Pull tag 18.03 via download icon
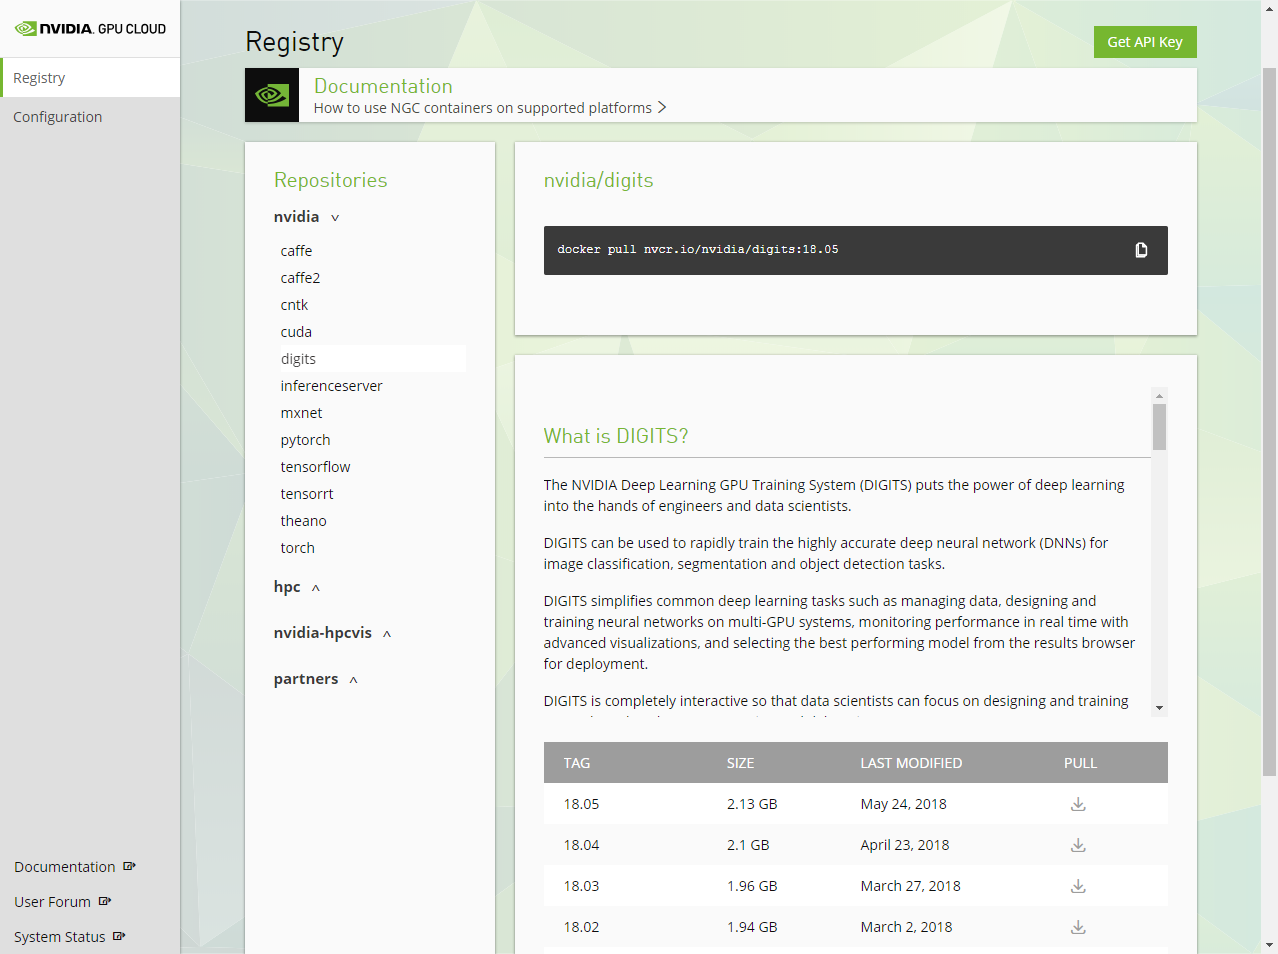The width and height of the screenshot is (1278, 954). pos(1078,886)
